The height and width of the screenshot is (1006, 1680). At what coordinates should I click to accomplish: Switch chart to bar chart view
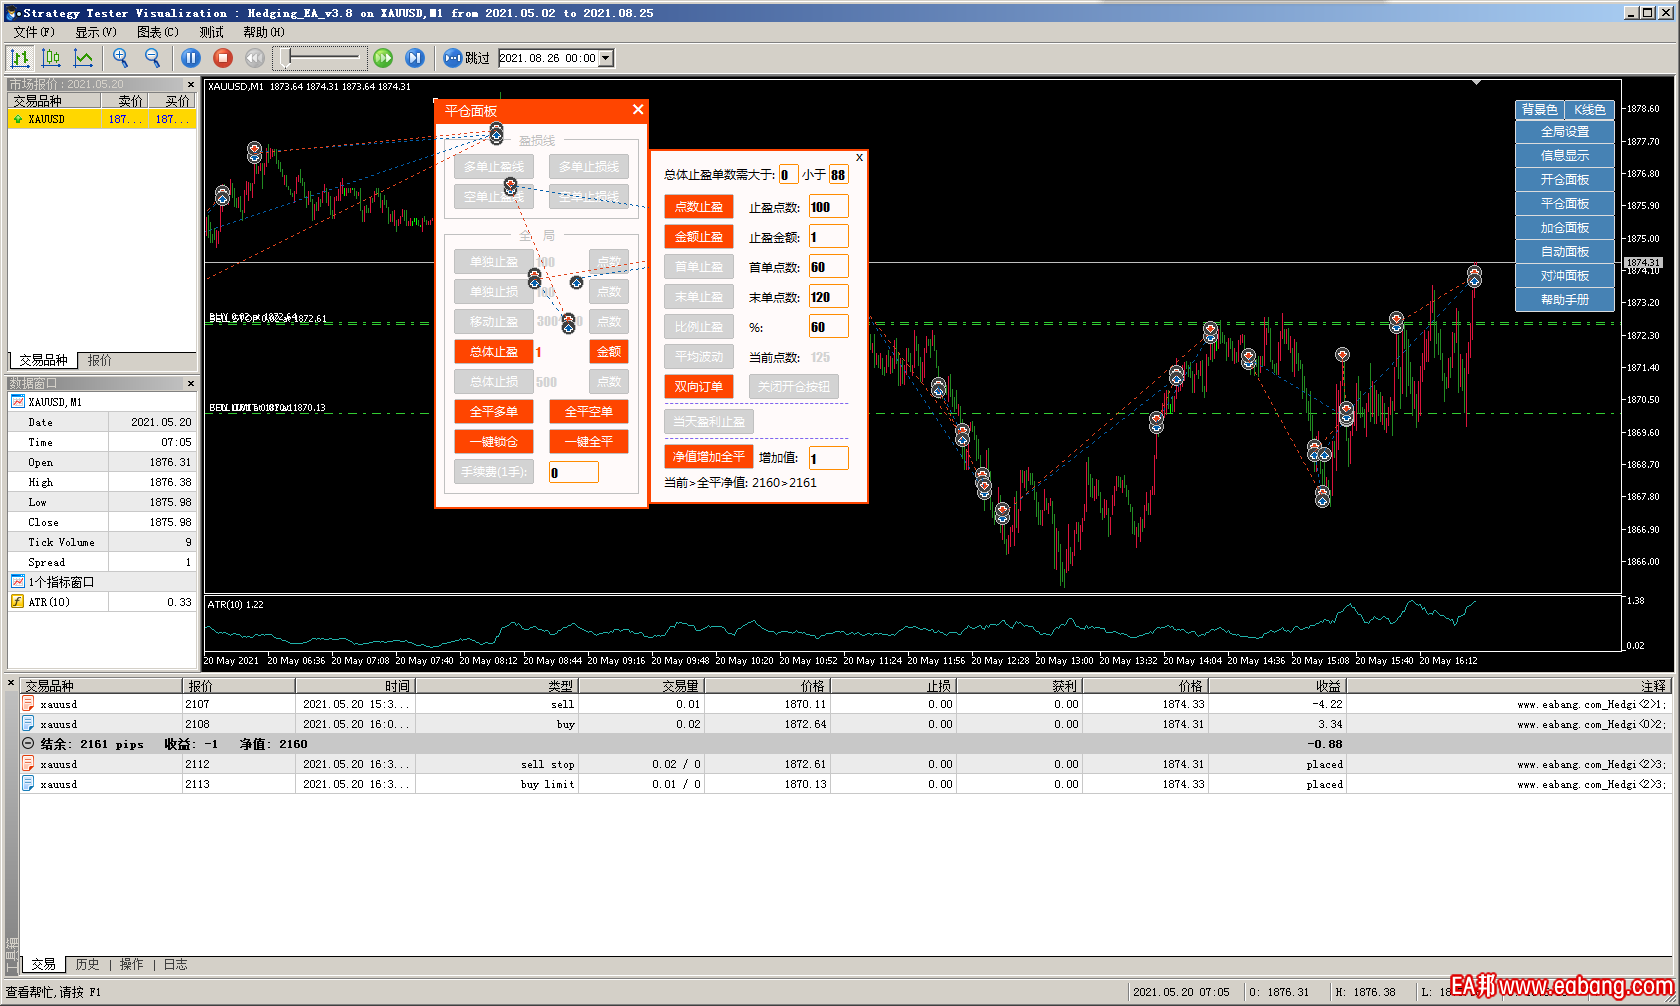tap(20, 58)
